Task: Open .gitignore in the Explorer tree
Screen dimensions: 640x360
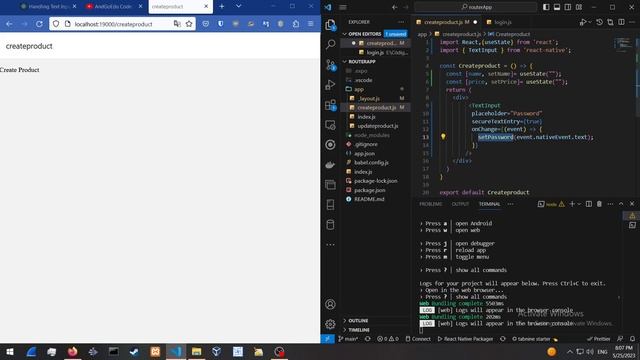Action: (x=365, y=144)
